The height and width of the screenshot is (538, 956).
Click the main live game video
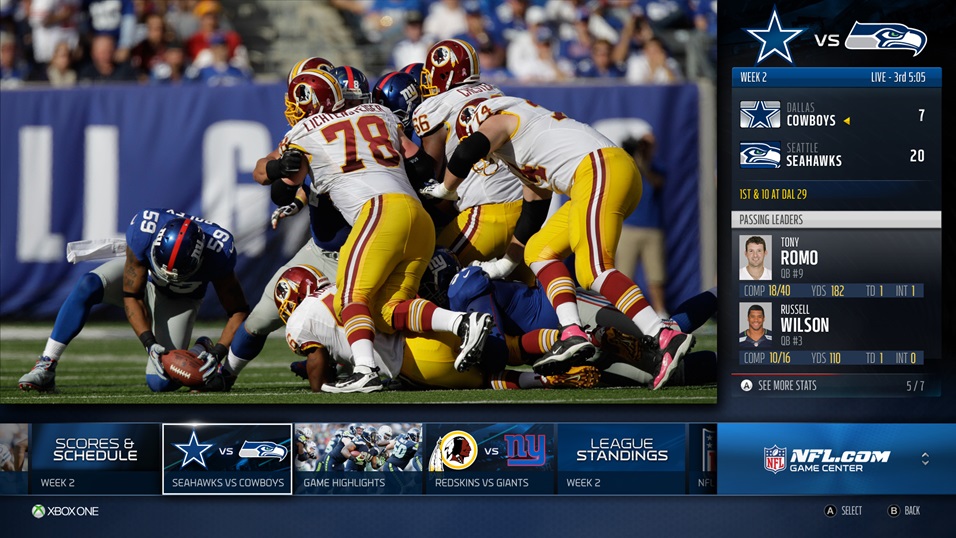[x=358, y=201]
